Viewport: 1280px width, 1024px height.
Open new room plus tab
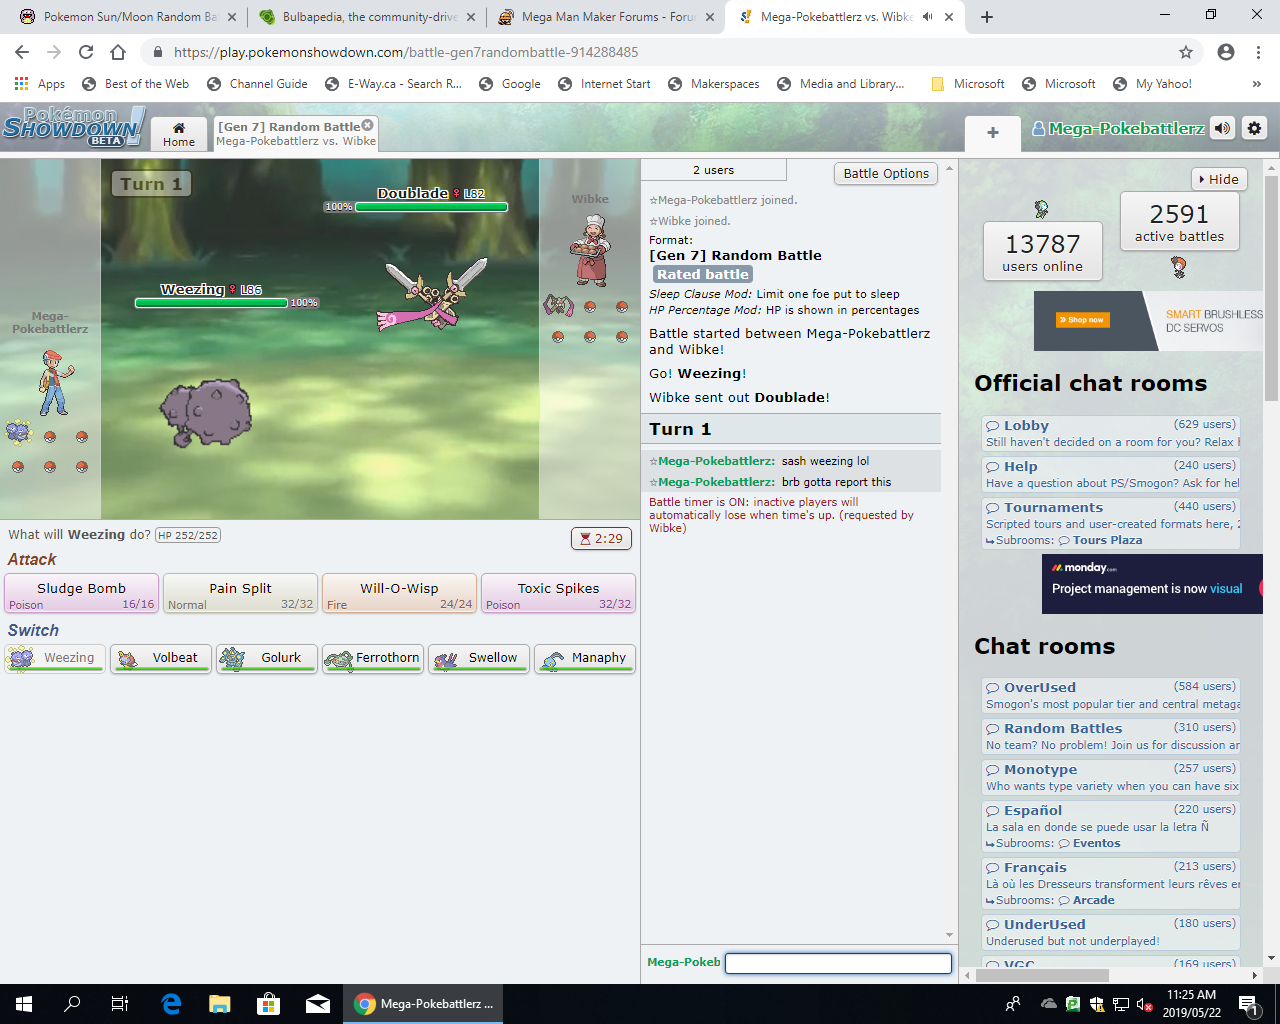tap(992, 133)
